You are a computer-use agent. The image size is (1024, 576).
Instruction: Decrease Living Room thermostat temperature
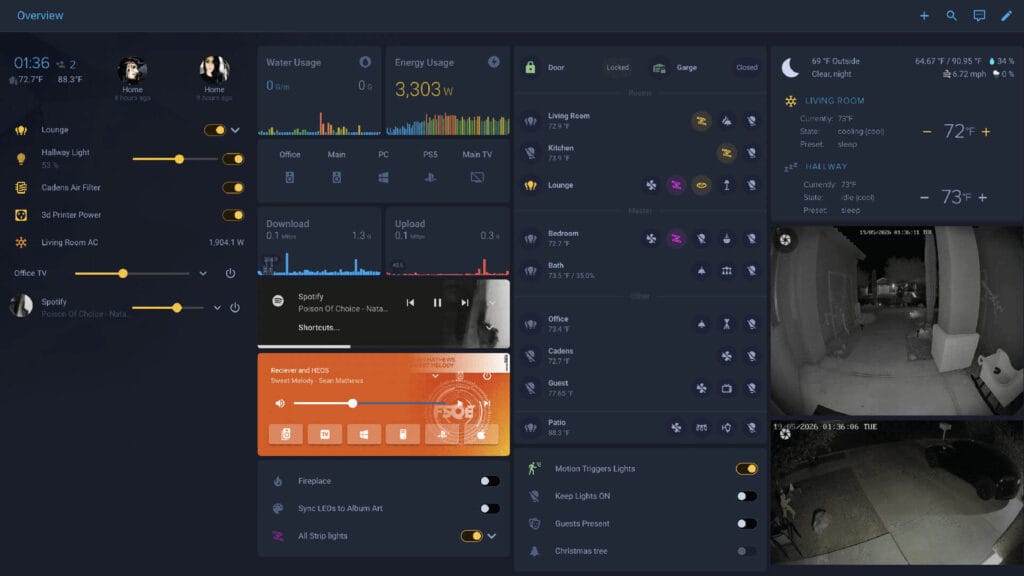(927, 131)
